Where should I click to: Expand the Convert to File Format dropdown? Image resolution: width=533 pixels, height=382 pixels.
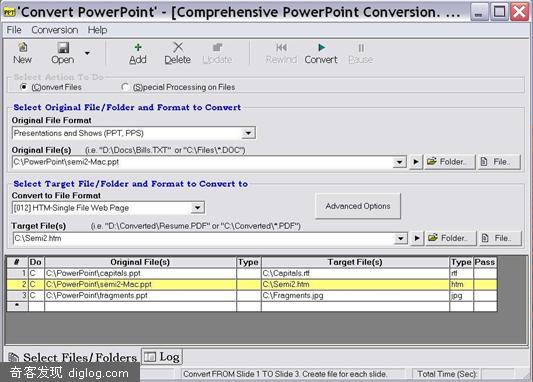[x=197, y=208]
